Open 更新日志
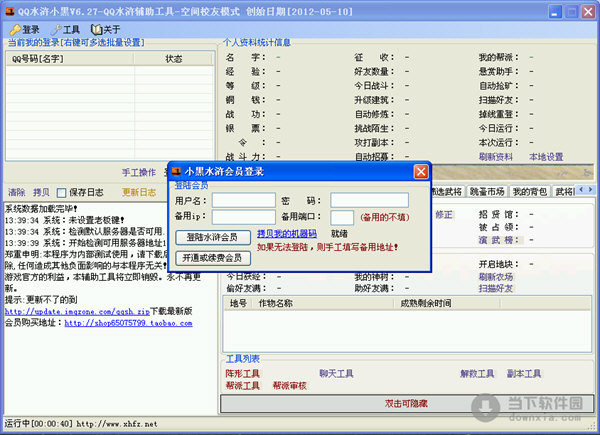 139,192
